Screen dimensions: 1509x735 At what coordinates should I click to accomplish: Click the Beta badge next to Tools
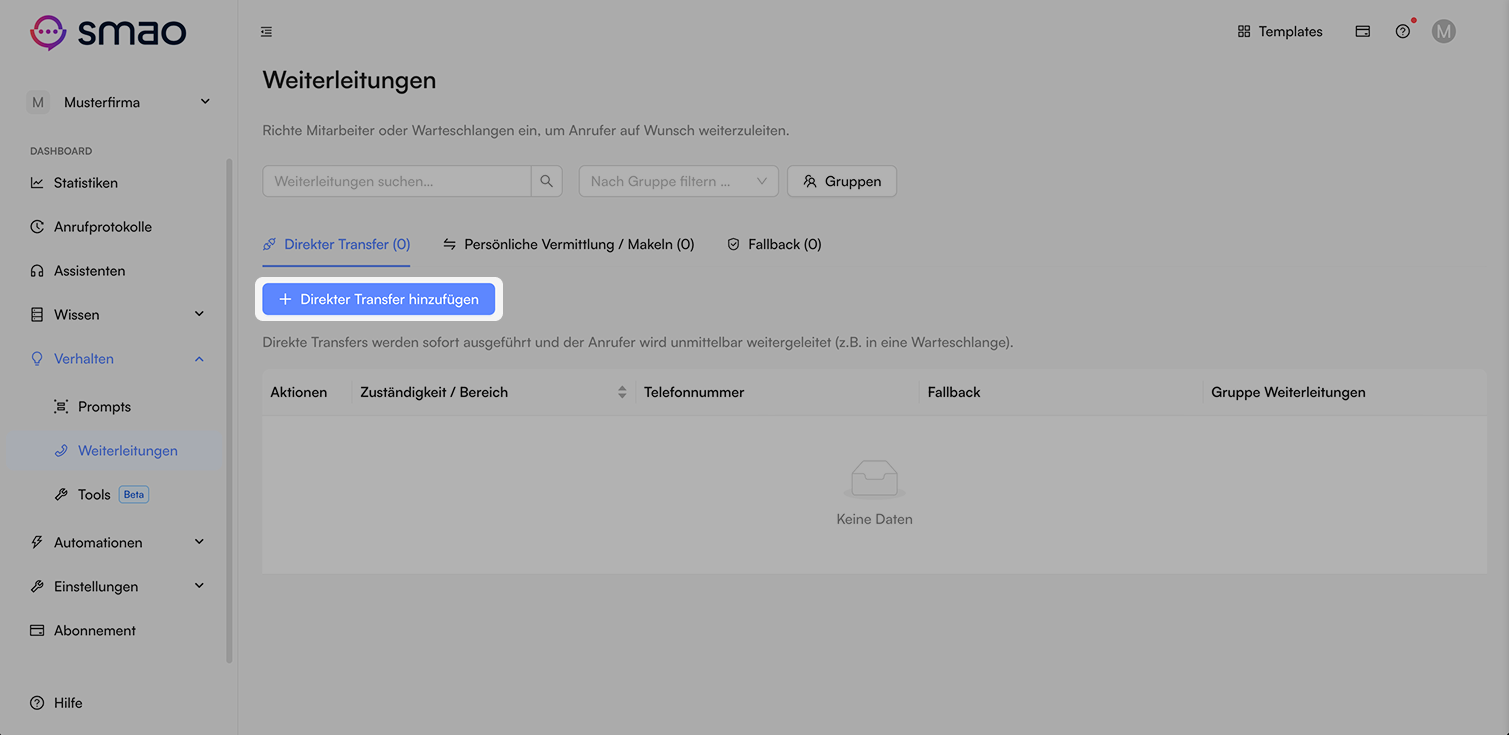(x=134, y=495)
